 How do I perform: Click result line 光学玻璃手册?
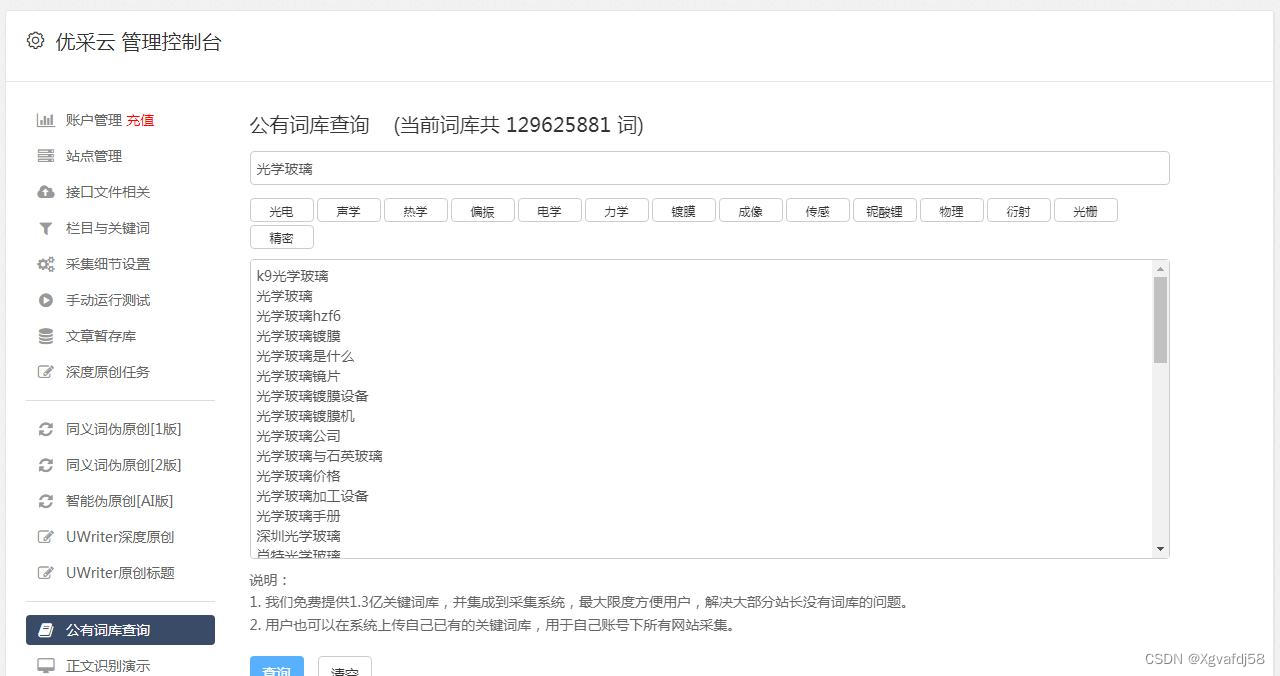coord(298,516)
